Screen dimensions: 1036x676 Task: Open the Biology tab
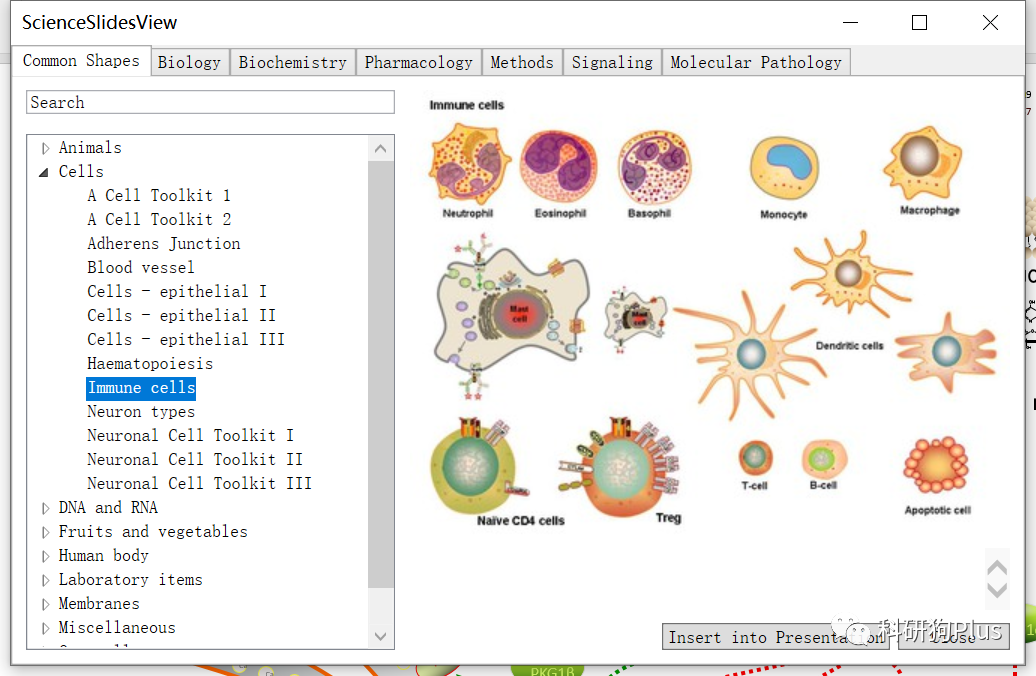(x=189, y=62)
